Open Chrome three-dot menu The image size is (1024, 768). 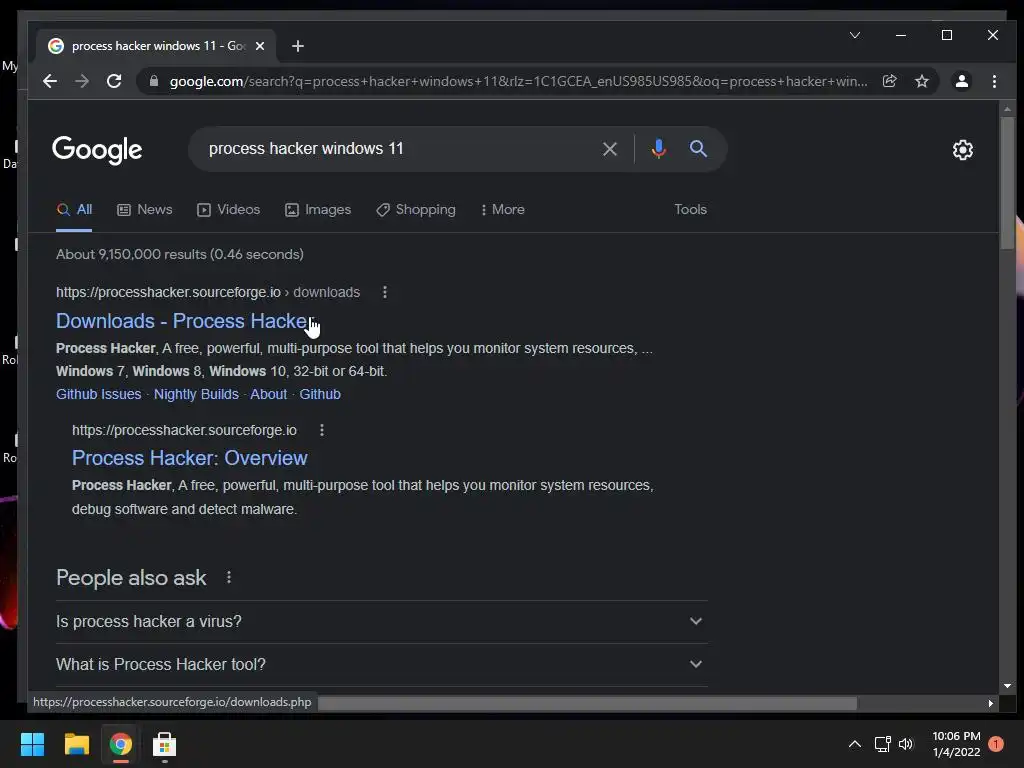(994, 81)
